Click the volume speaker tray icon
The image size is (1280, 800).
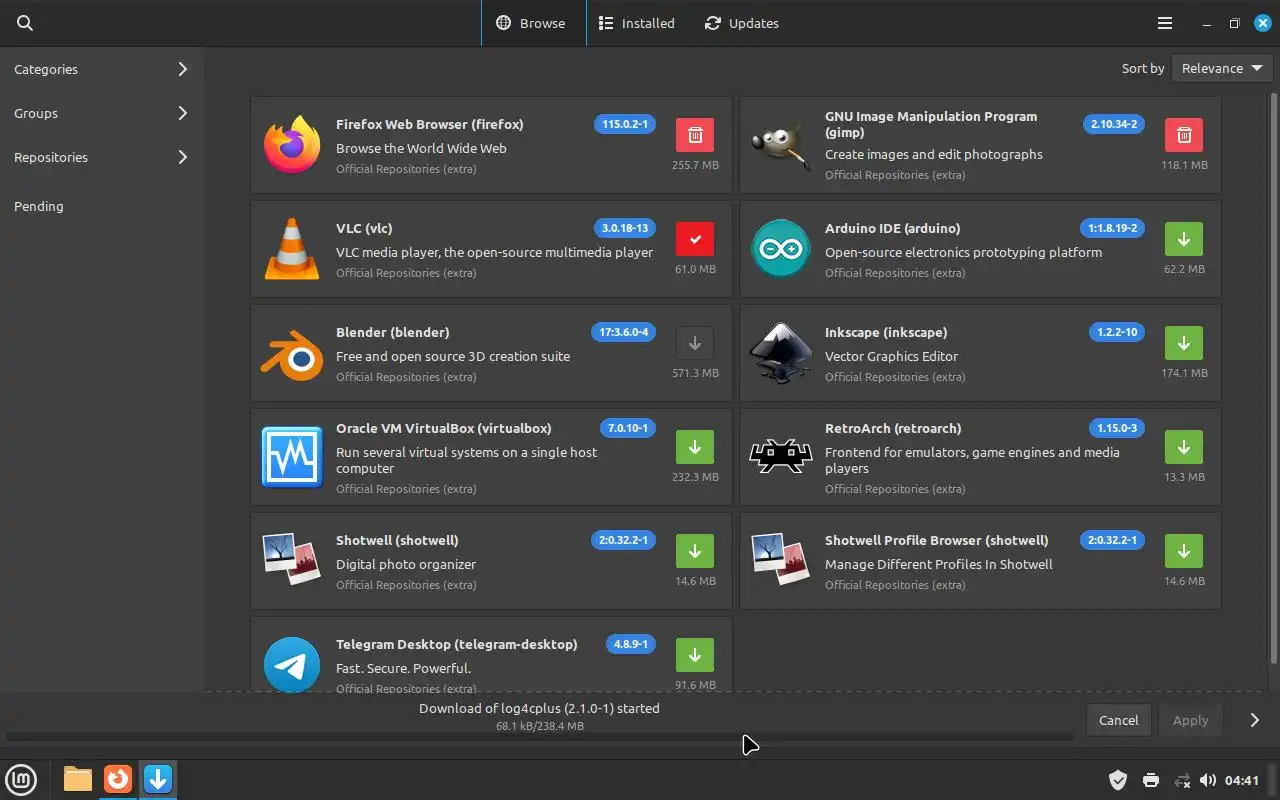click(x=1208, y=780)
